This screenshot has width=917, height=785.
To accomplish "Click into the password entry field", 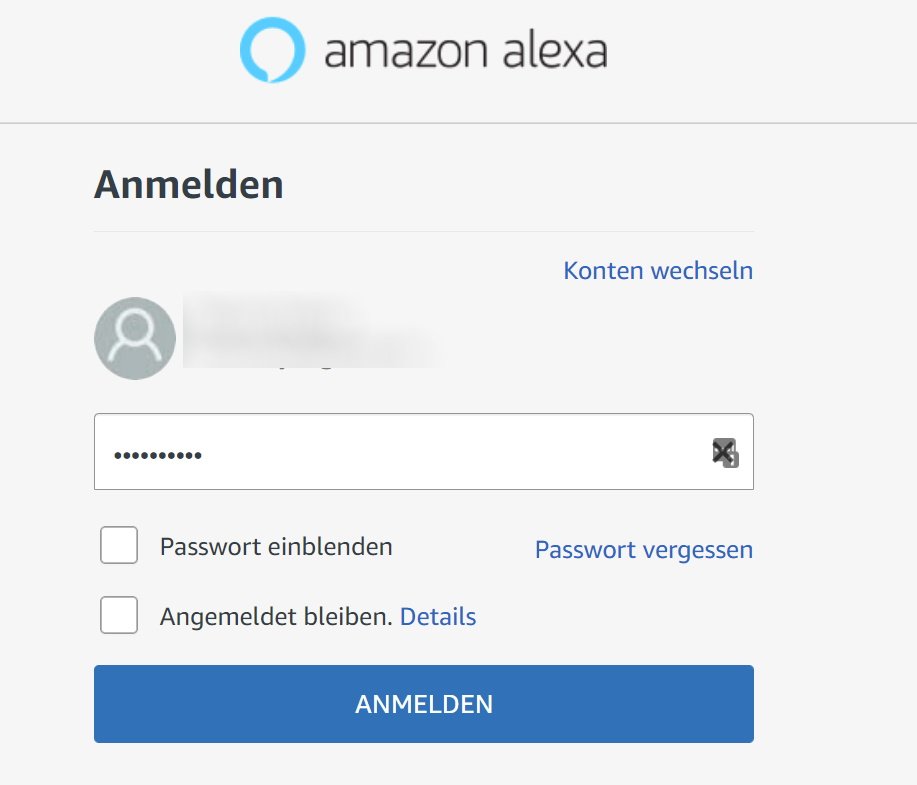I will 400,452.
